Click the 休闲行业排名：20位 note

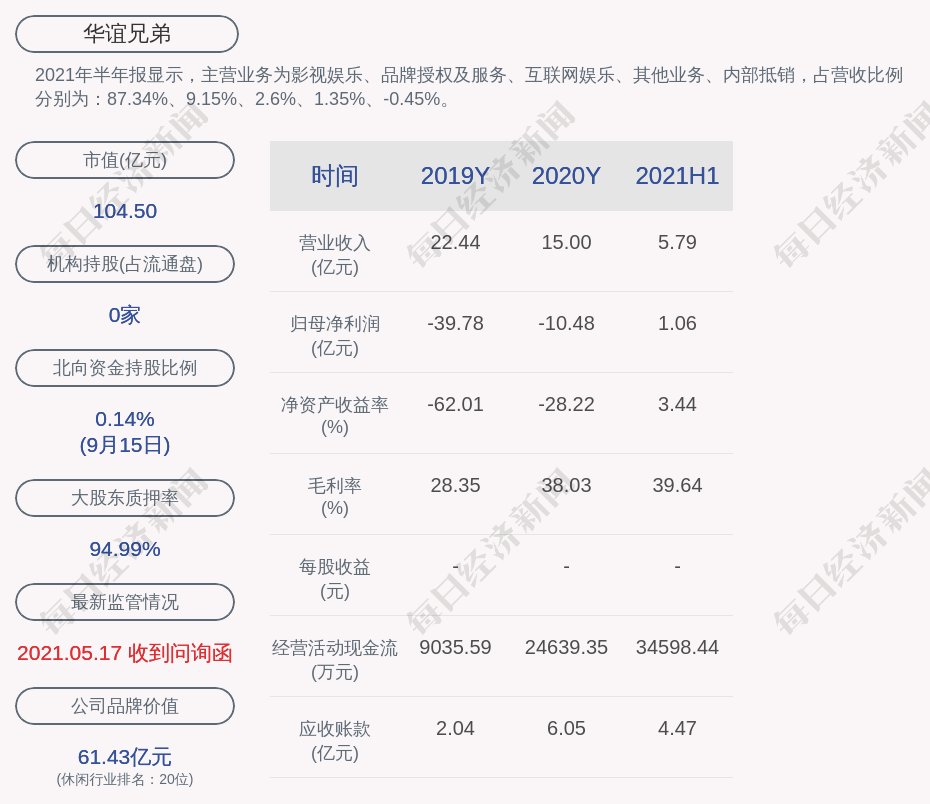tap(125, 779)
